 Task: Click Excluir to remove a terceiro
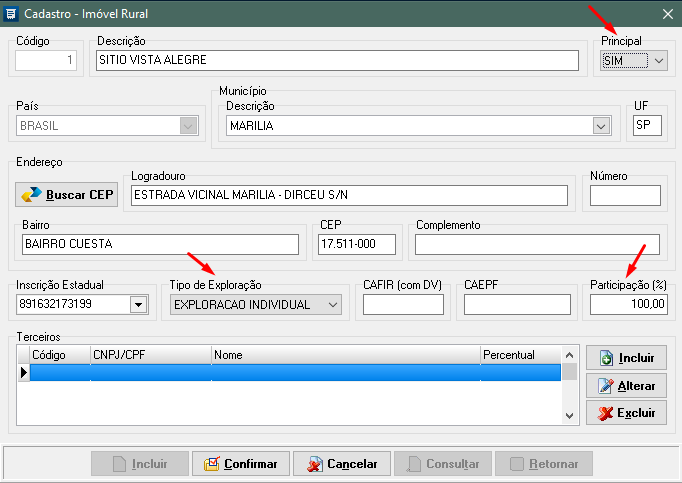[x=626, y=413]
